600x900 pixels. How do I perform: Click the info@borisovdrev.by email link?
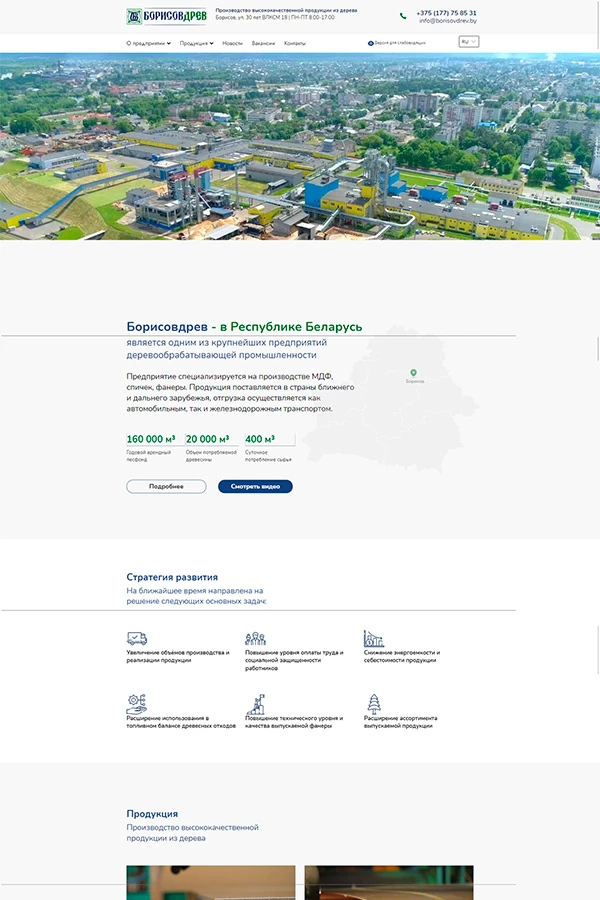447,21
